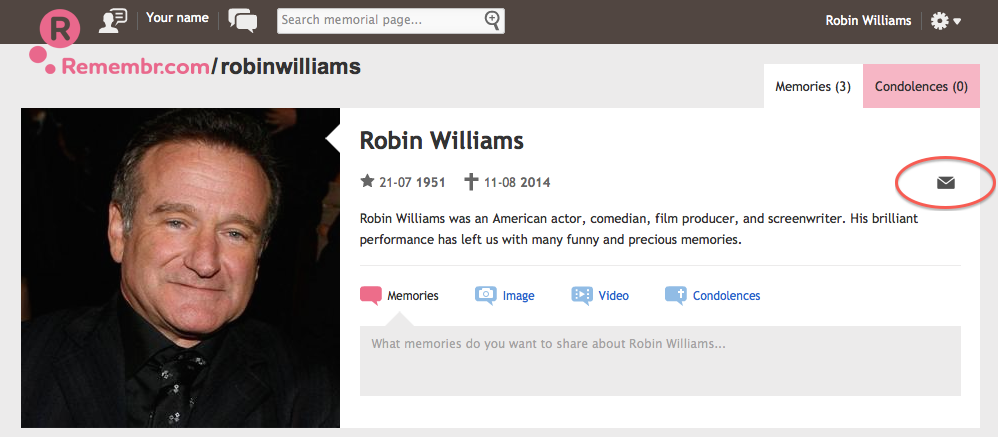Focus the 'Search memorial page' field

(380, 19)
